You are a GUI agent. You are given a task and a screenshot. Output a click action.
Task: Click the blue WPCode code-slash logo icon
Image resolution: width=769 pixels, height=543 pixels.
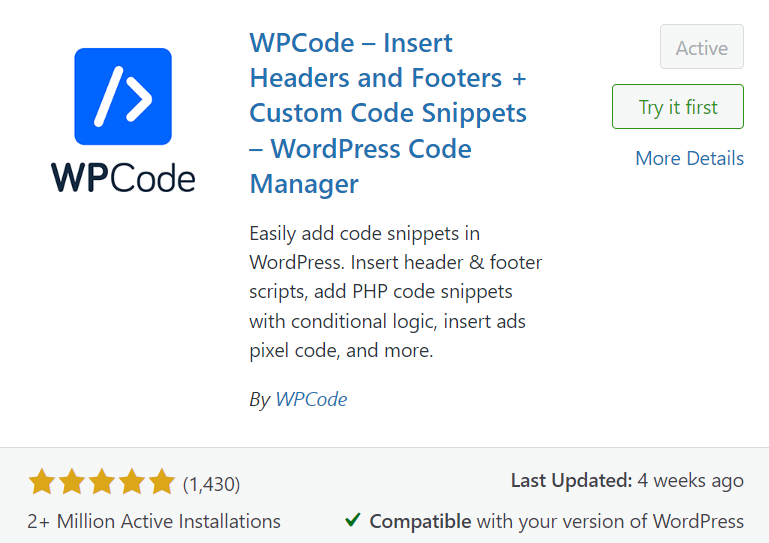(x=123, y=96)
